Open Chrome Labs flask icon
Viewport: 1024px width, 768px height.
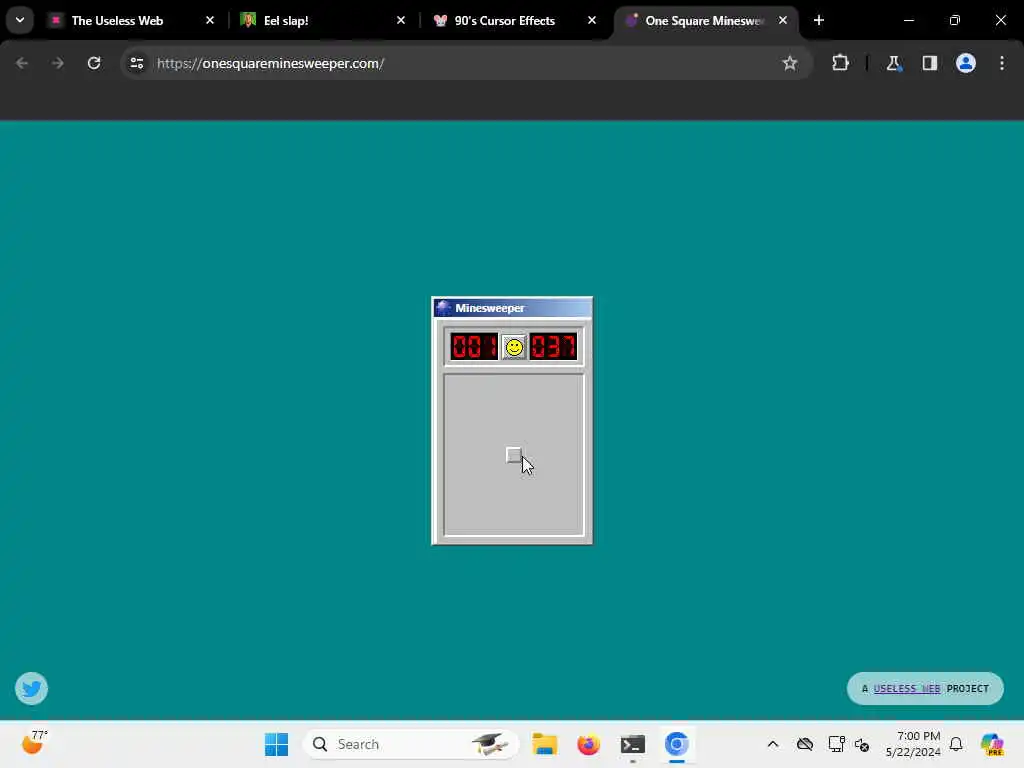(893, 63)
